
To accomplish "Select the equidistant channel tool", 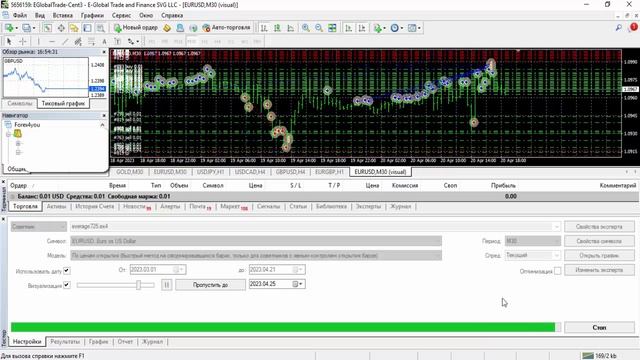I will pyautogui.click(x=78, y=41).
